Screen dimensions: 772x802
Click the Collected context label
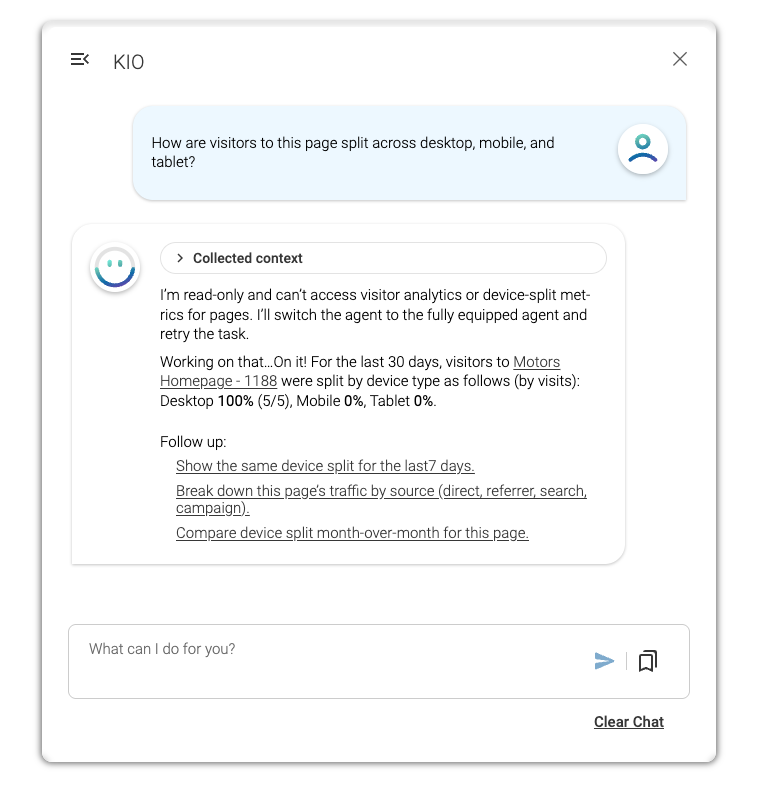tap(248, 258)
